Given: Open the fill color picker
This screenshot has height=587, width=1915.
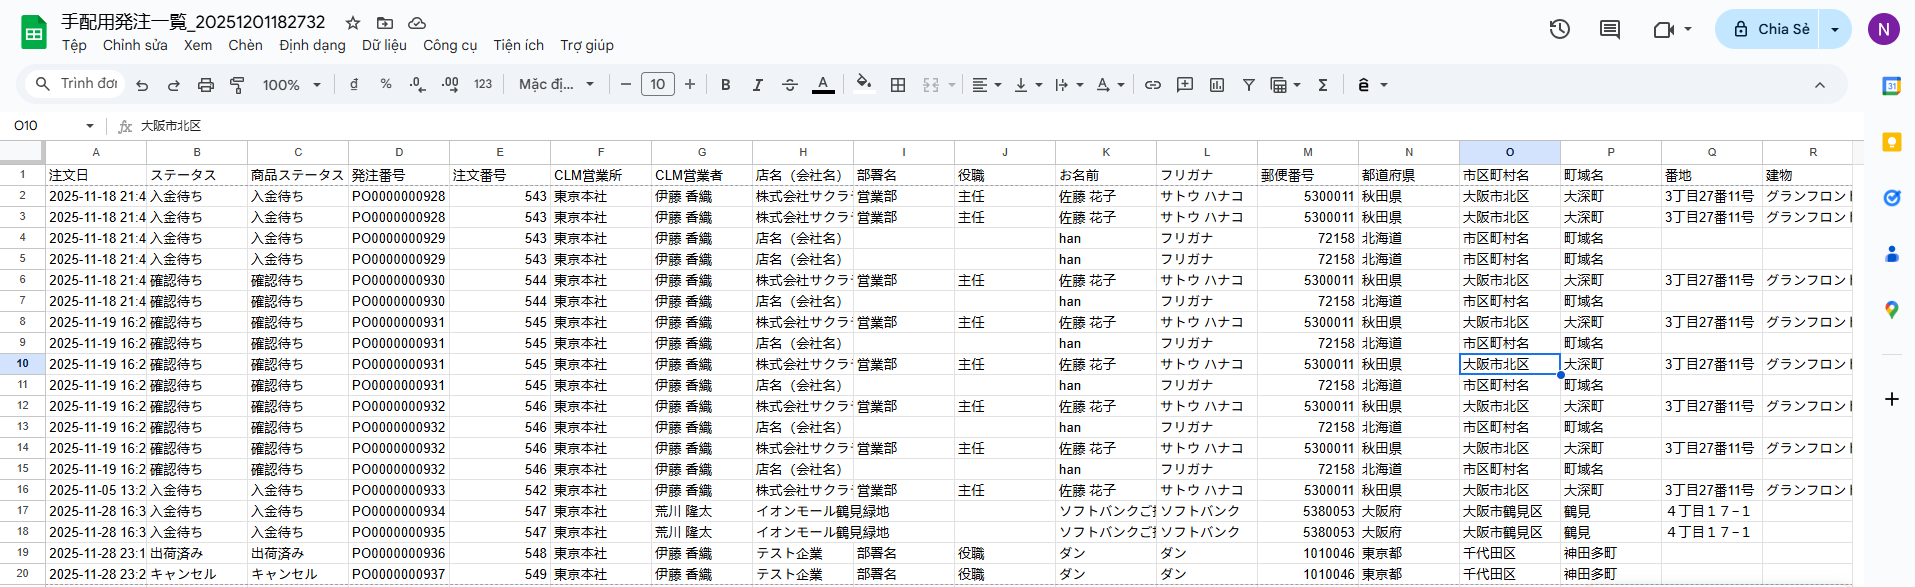Looking at the screenshot, I should pyautogui.click(x=864, y=84).
